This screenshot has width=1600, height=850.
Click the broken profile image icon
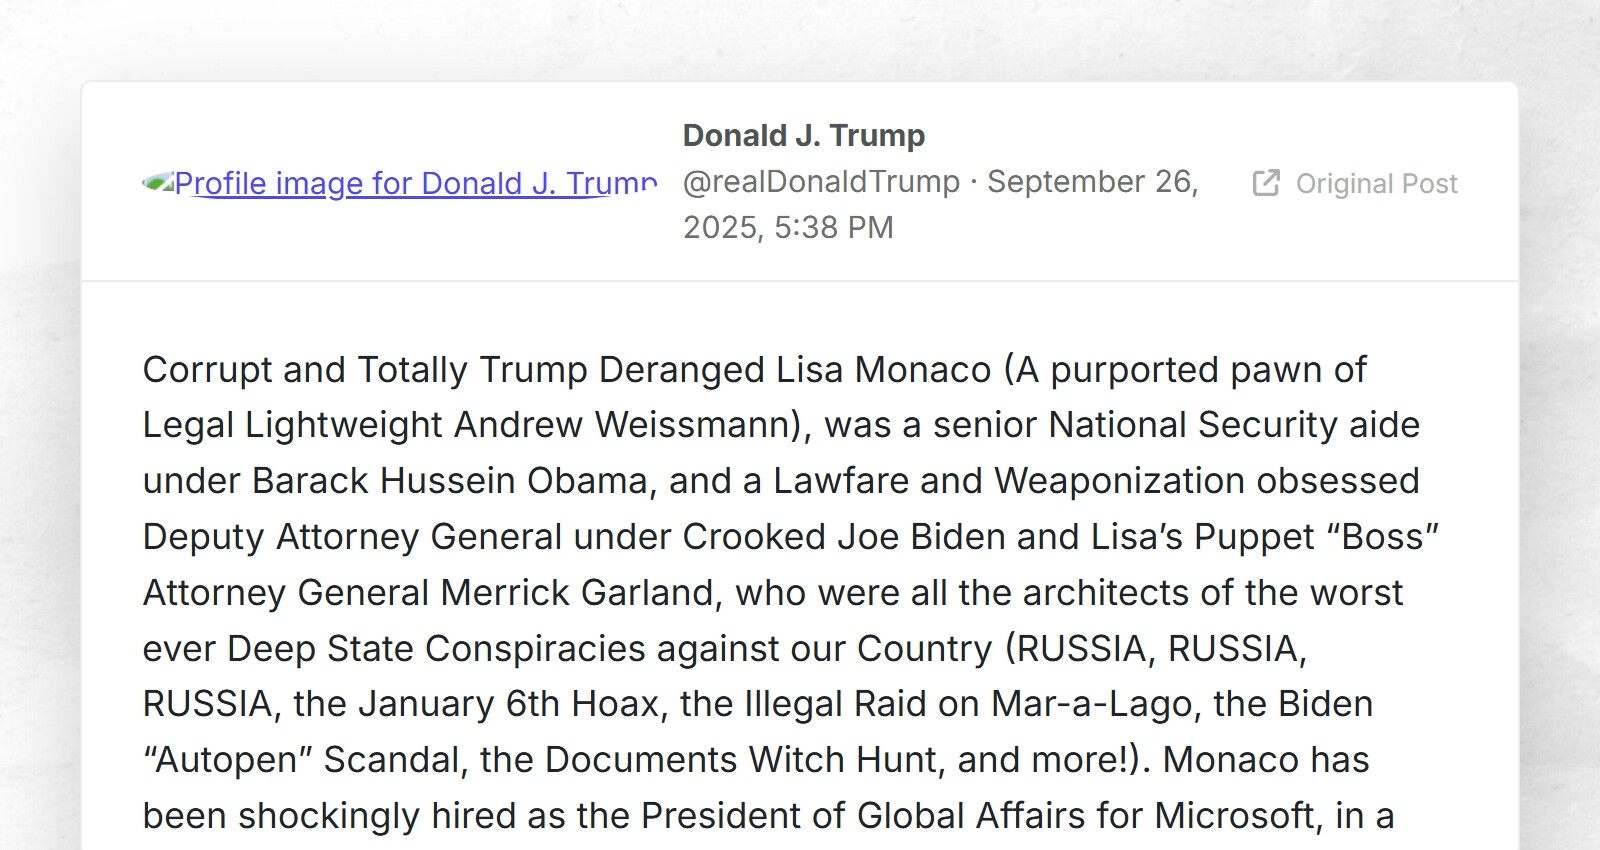pos(158,182)
